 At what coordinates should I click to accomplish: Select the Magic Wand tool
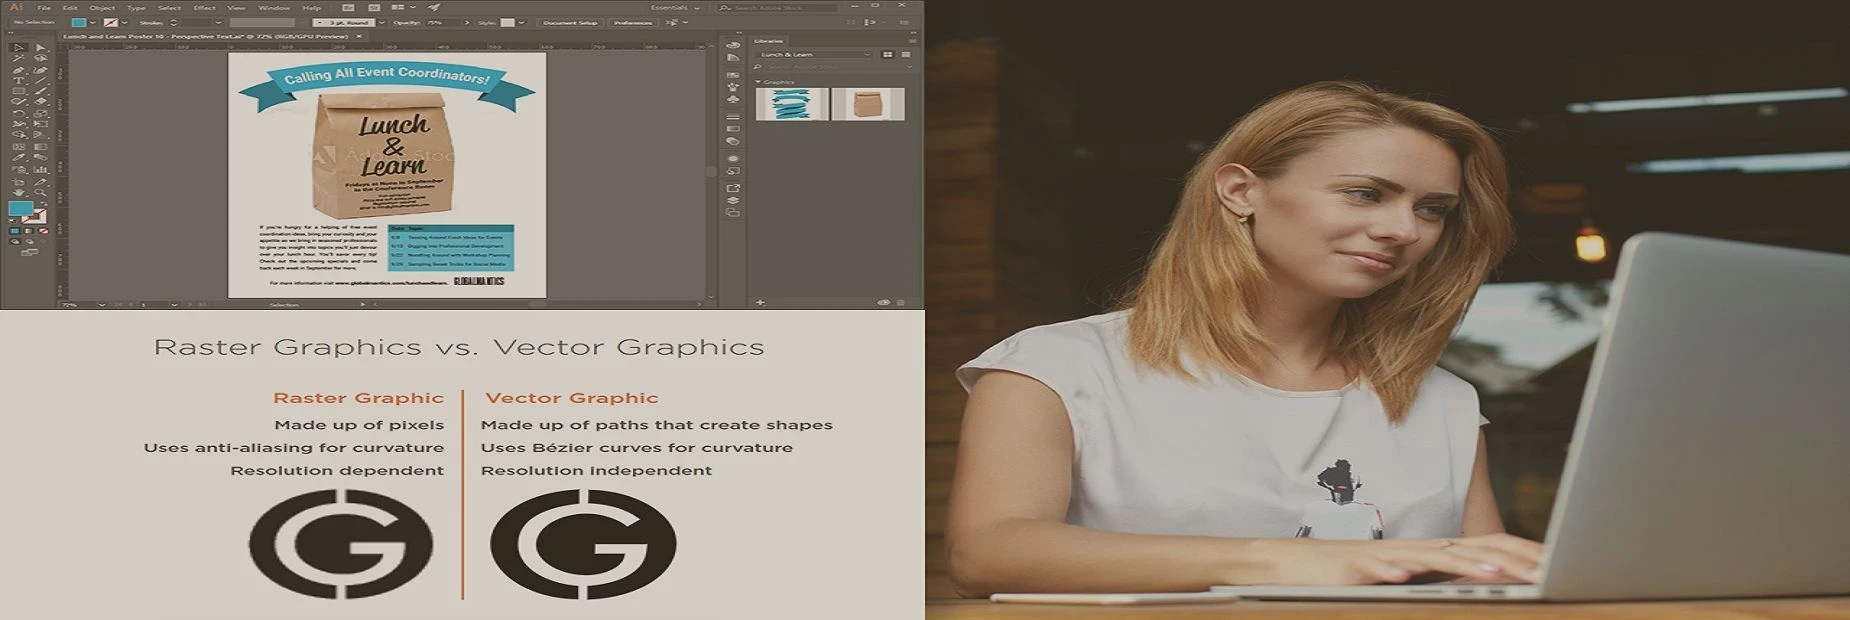tap(17, 59)
